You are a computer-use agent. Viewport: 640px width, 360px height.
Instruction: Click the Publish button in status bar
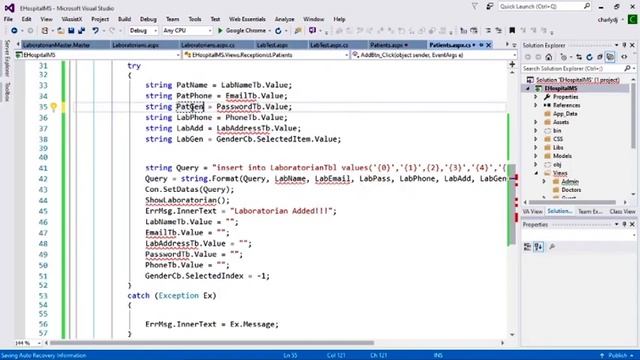617,356
